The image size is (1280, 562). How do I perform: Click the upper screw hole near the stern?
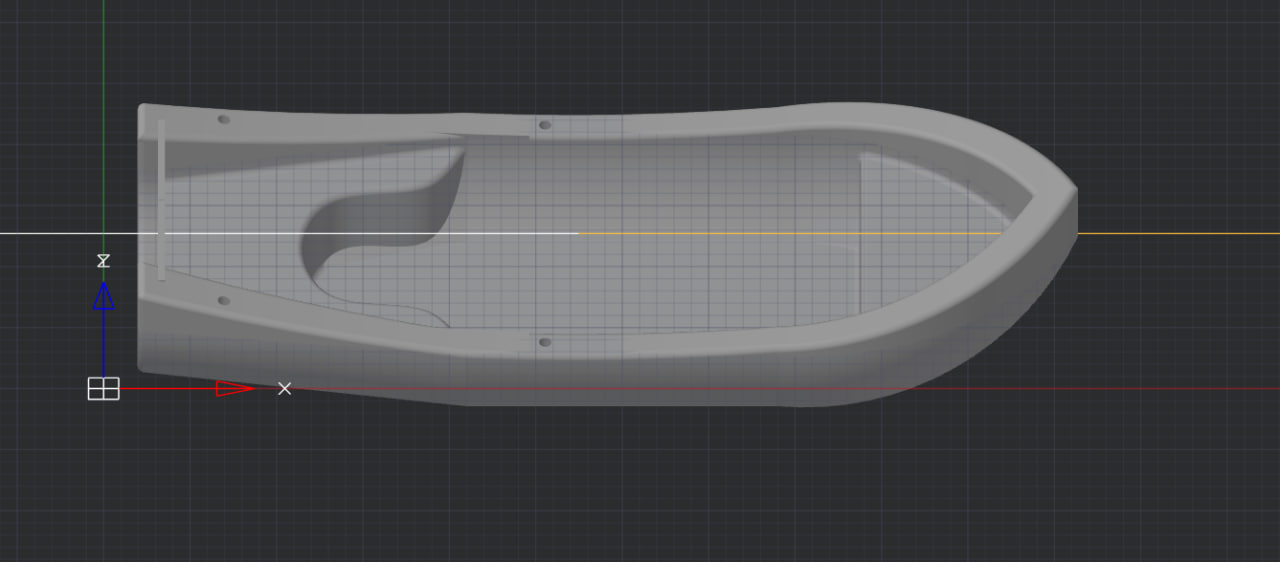pyautogui.click(x=223, y=119)
